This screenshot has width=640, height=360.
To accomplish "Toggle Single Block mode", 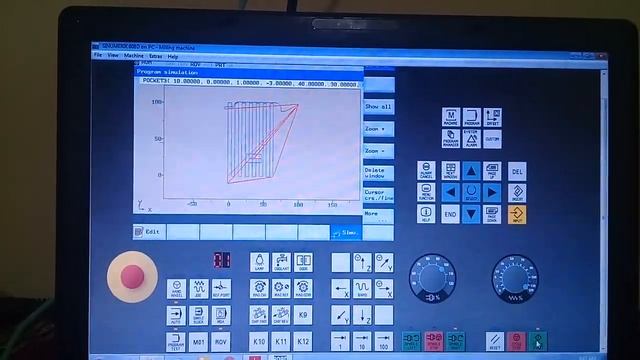I will click(198, 315).
